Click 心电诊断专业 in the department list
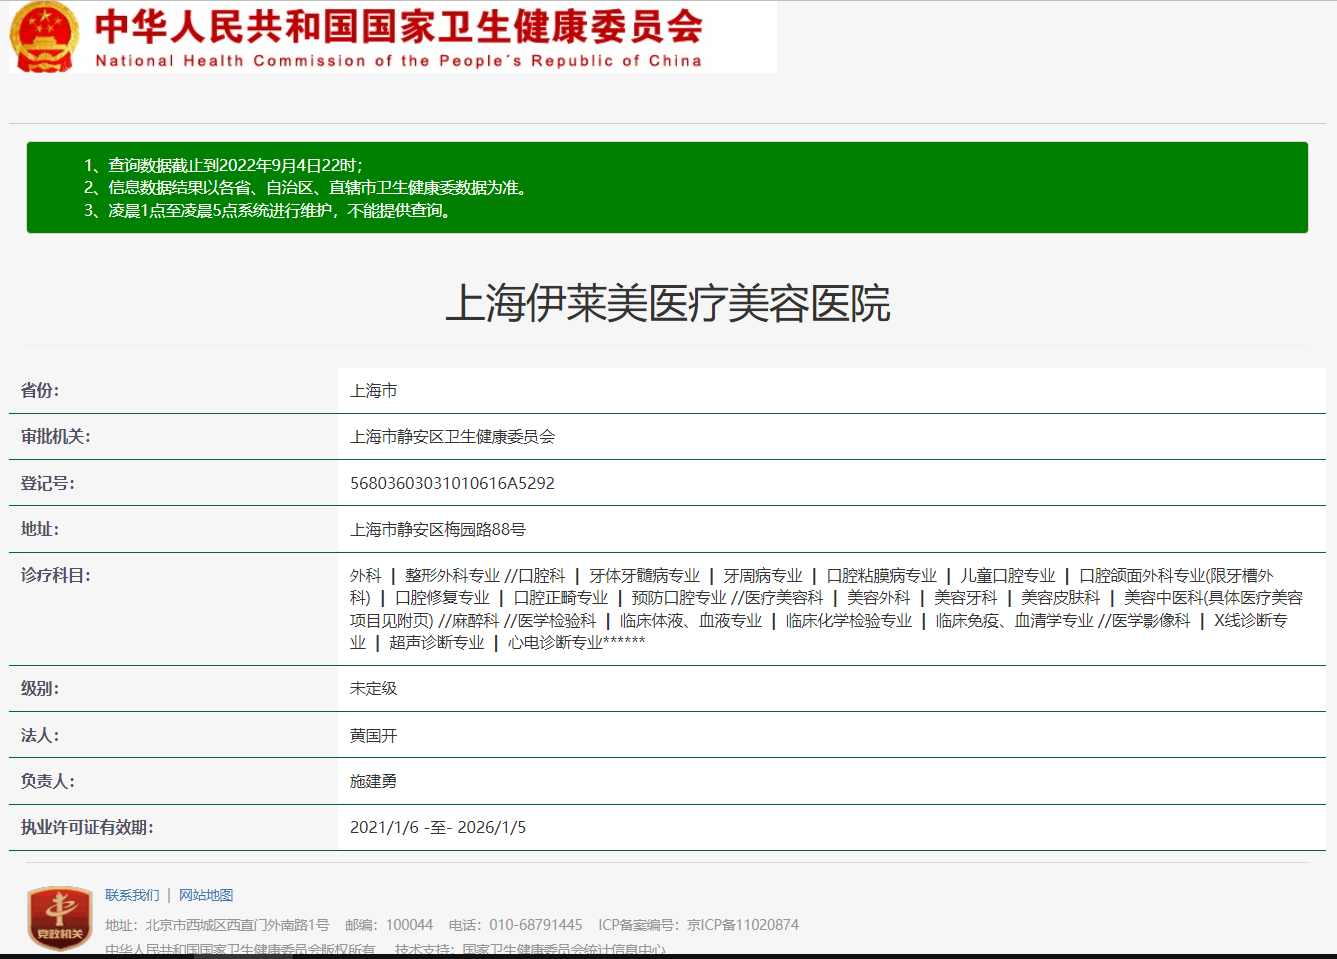Screen dimensions: 1337x959 pyautogui.click(x=555, y=643)
